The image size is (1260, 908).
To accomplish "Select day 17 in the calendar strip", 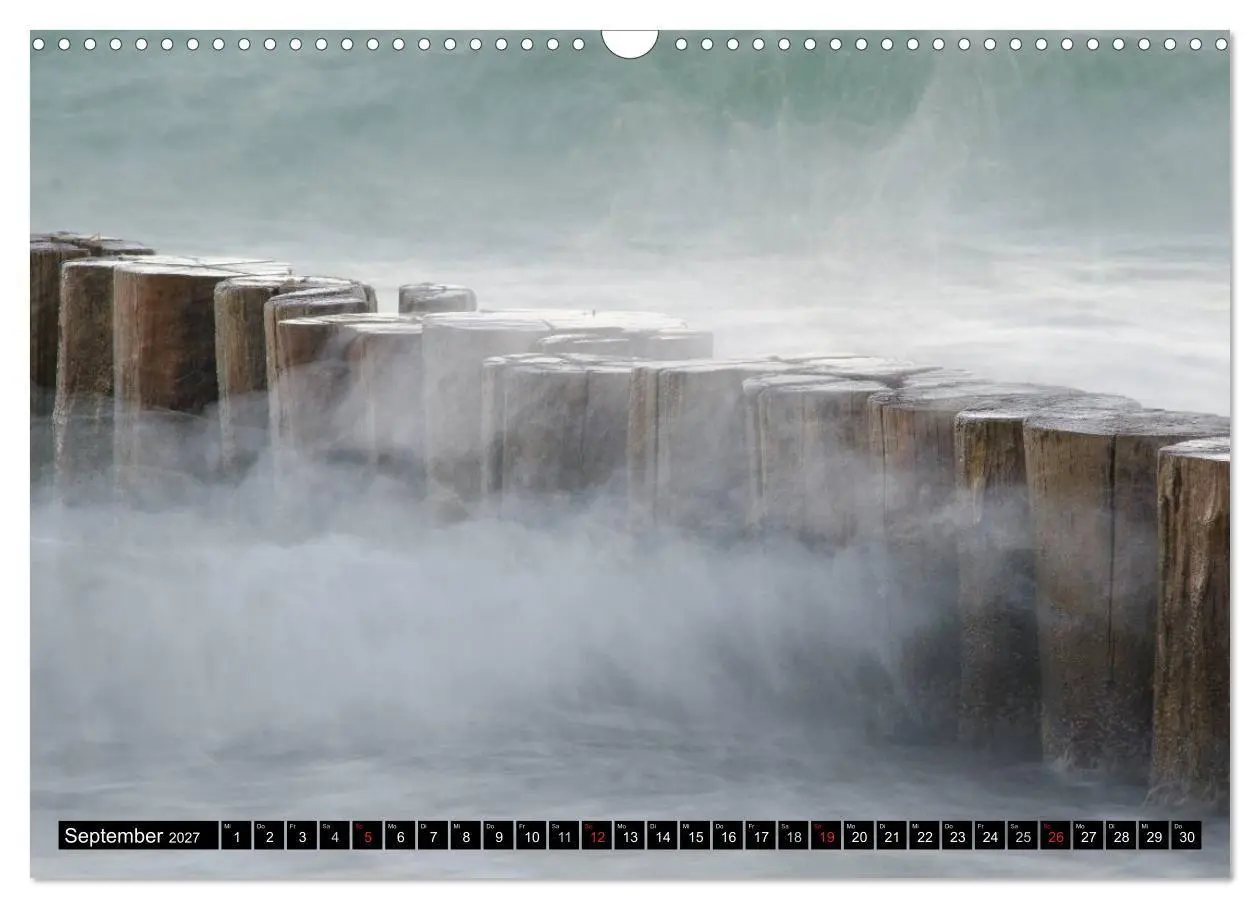I will (x=760, y=836).
